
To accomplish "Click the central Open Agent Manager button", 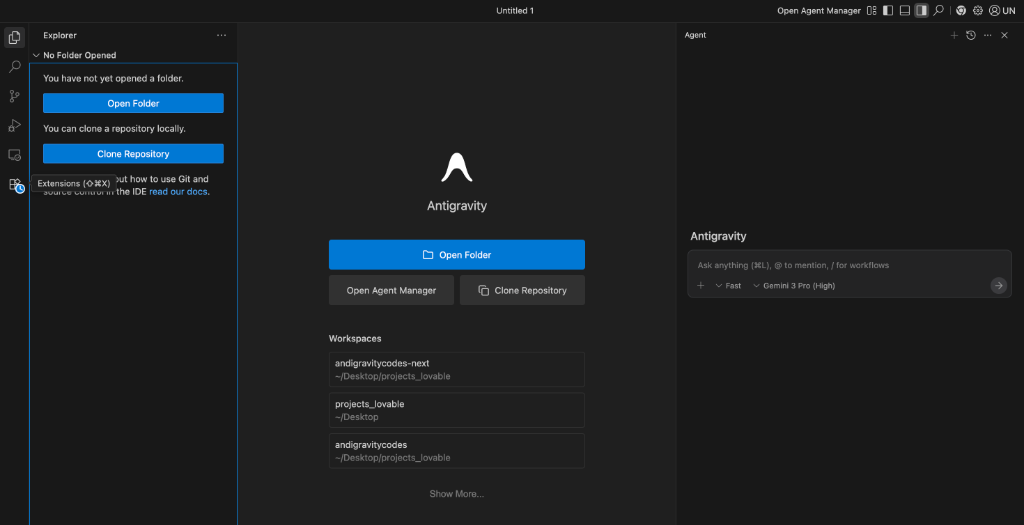I will tap(391, 291).
